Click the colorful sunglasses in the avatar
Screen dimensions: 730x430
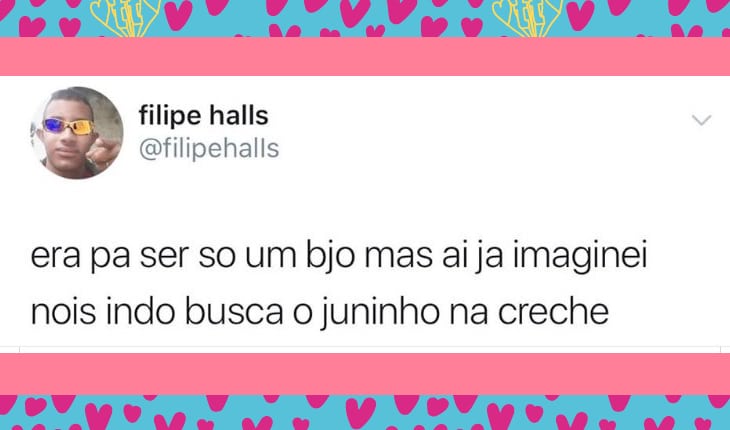(69, 127)
